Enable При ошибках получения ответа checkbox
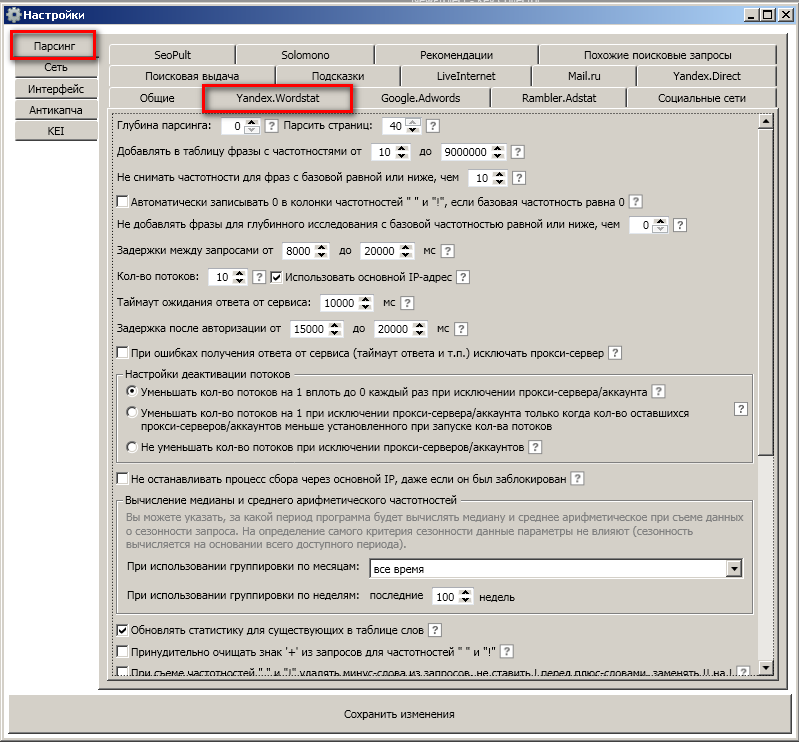 click(x=122, y=353)
